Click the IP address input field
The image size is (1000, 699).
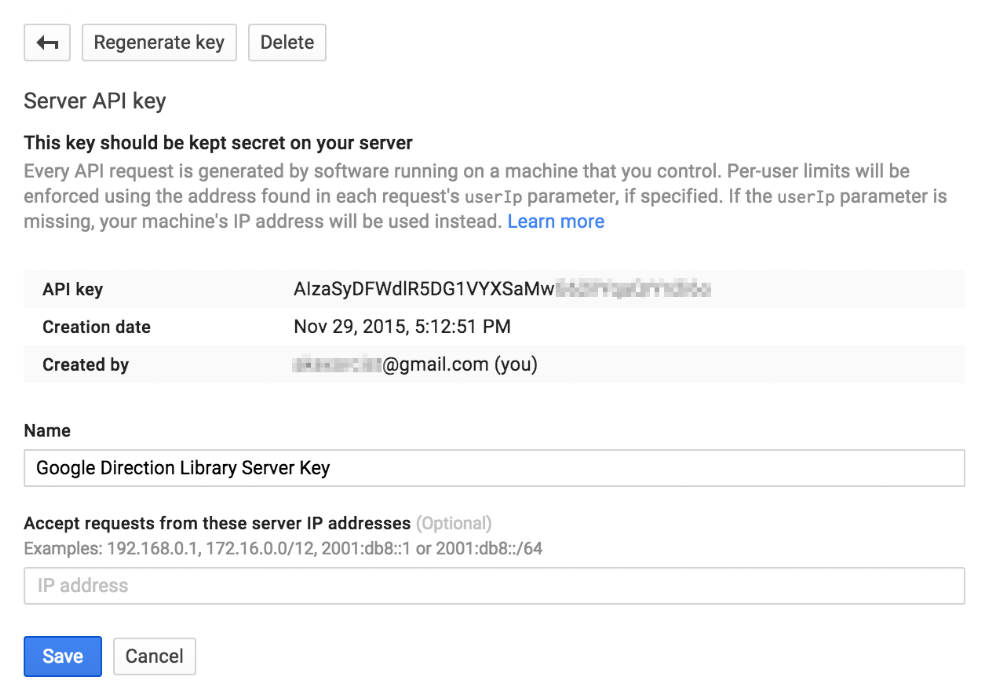click(x=494, y=586)
